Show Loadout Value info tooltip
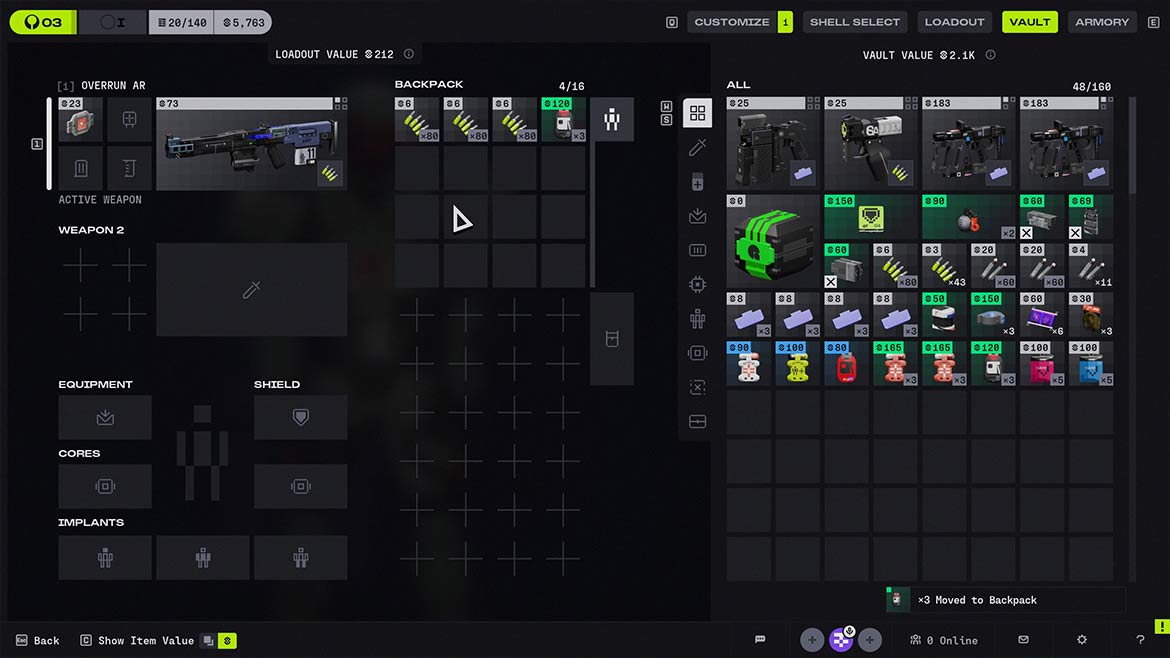1170x658 pixels. [x=409, y=54]
